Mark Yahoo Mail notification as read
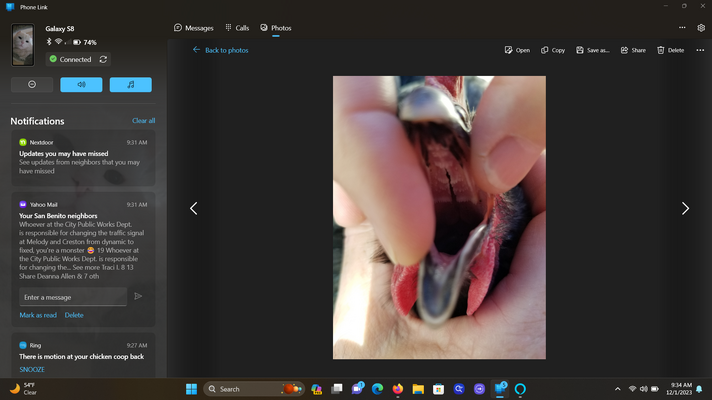712x400 pixels. click(x=38, y=315)
